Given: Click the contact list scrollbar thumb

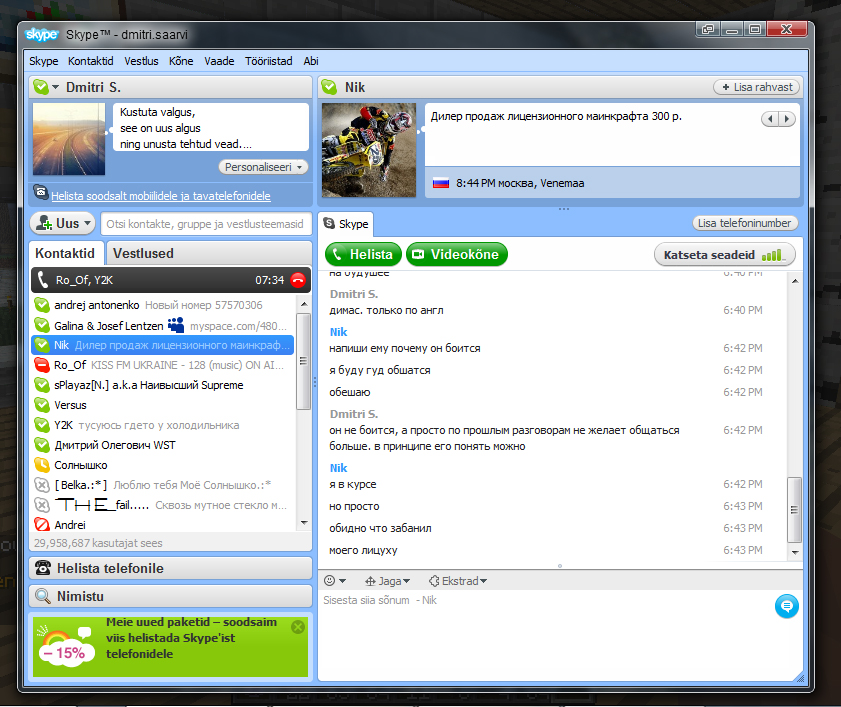Looking at the screenshot, I should pyautogui.click(x=304, y=360).
